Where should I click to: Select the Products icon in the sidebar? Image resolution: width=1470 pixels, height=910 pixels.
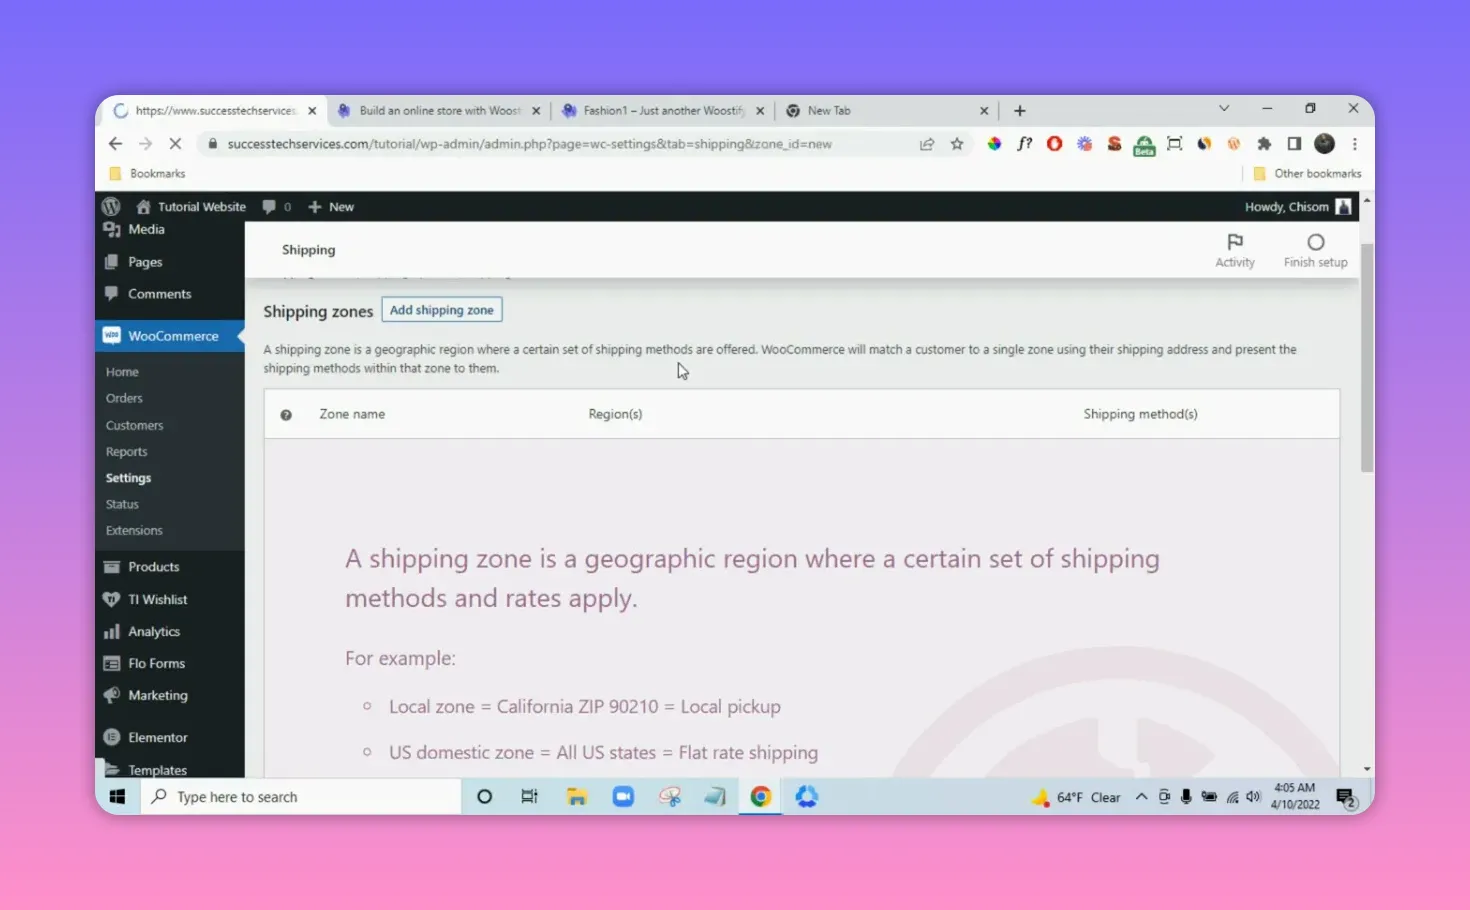(x=112, y=566)
